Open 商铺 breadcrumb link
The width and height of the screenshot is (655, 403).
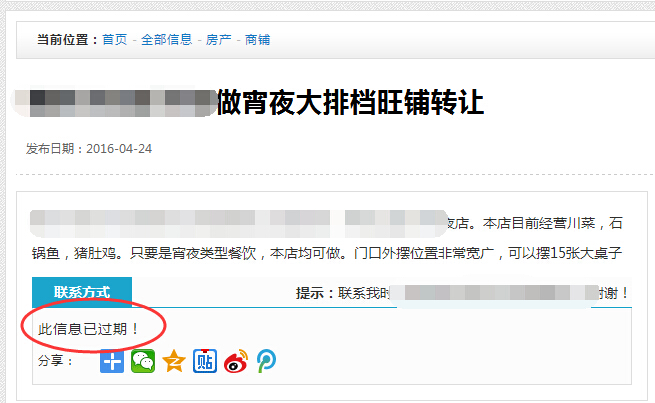(257, 40)
